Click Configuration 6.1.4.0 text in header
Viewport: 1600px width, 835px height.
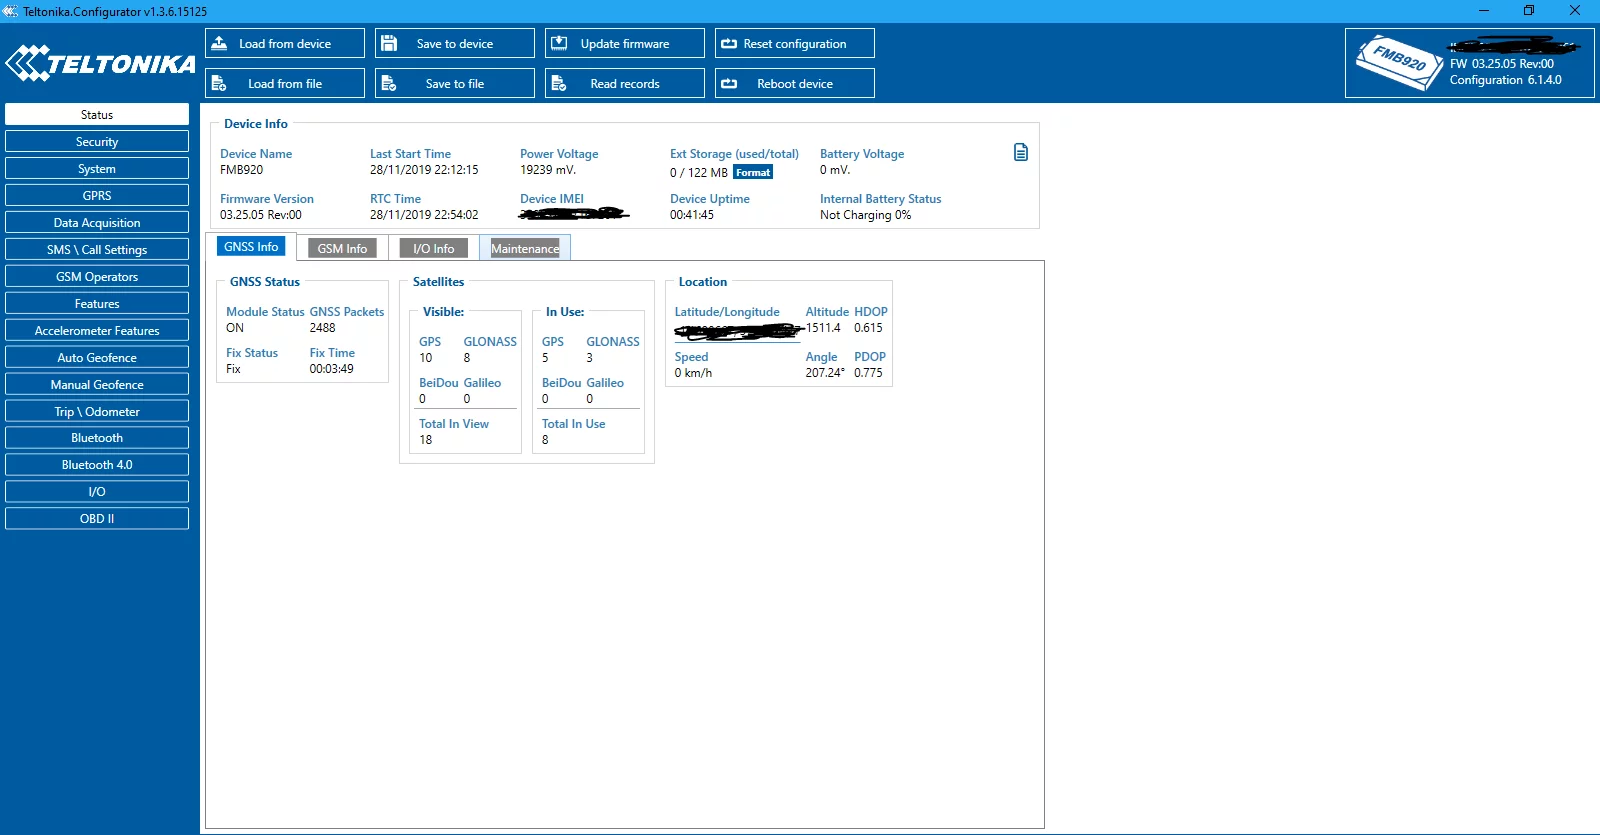pyautogui.click(x=1506, y=80)
